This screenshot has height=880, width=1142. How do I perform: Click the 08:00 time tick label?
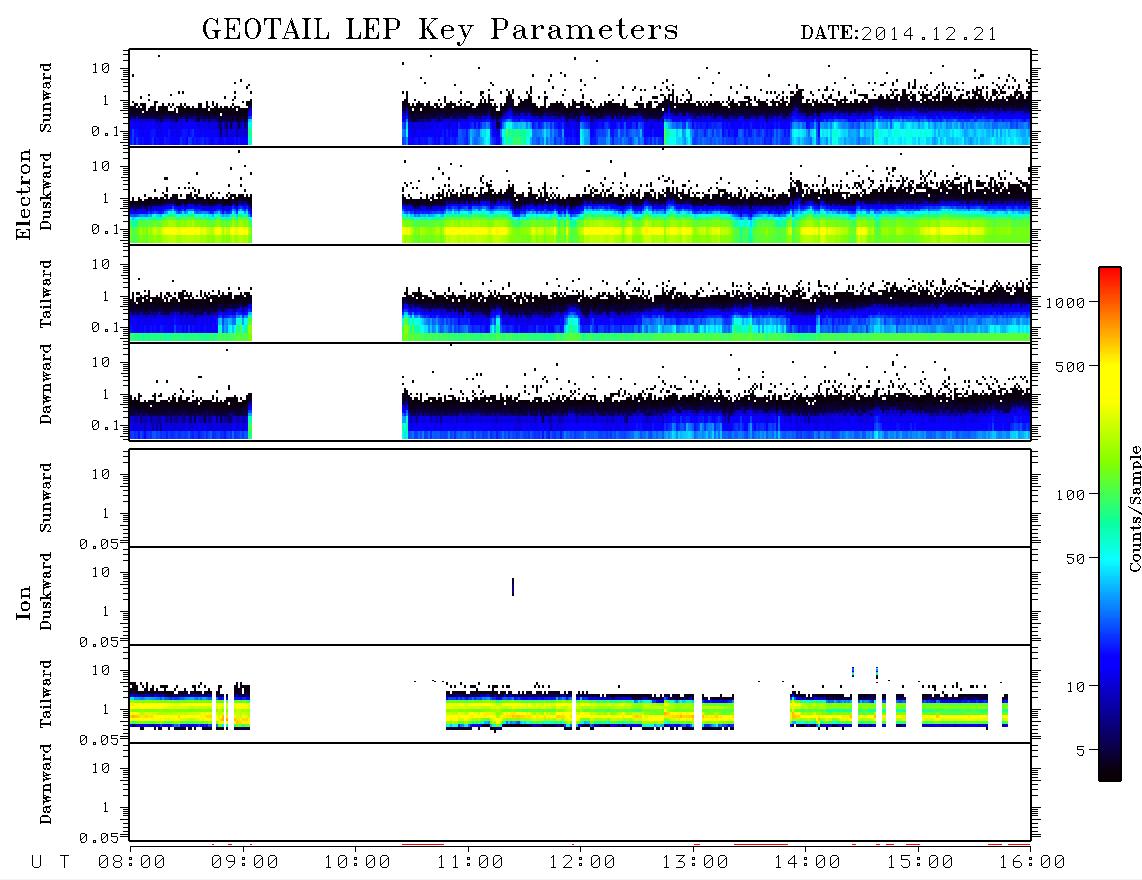click(x=132, y=863)
